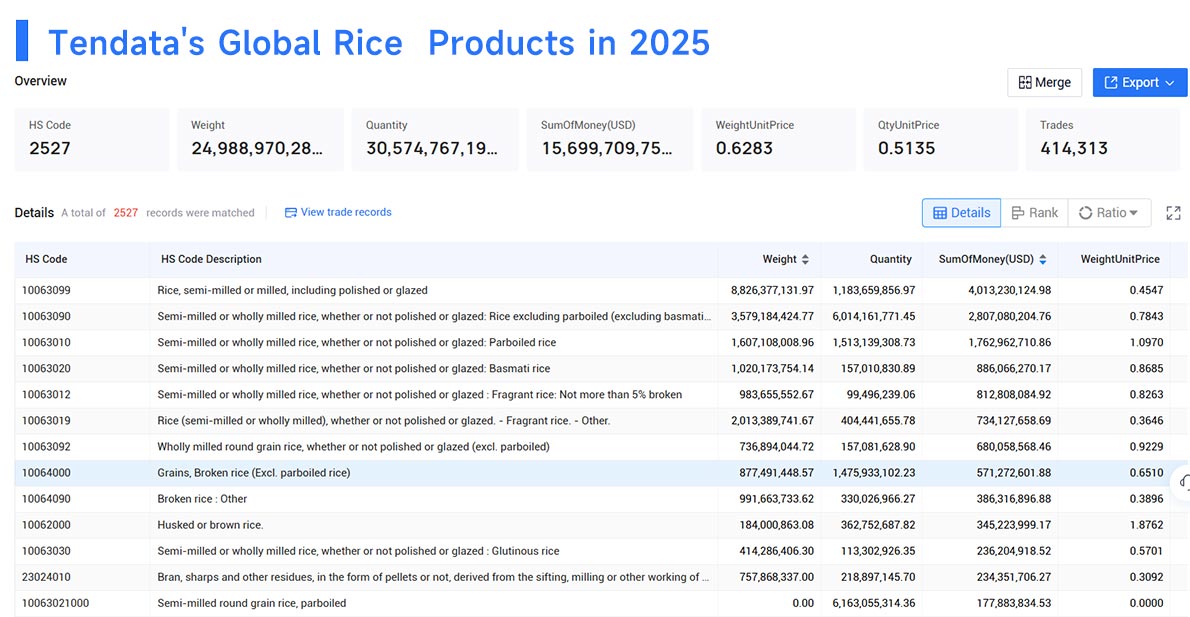Screen dimensions: 1190x617
Task: Open the Ratio dropdown
Action: pos(1109,213)
